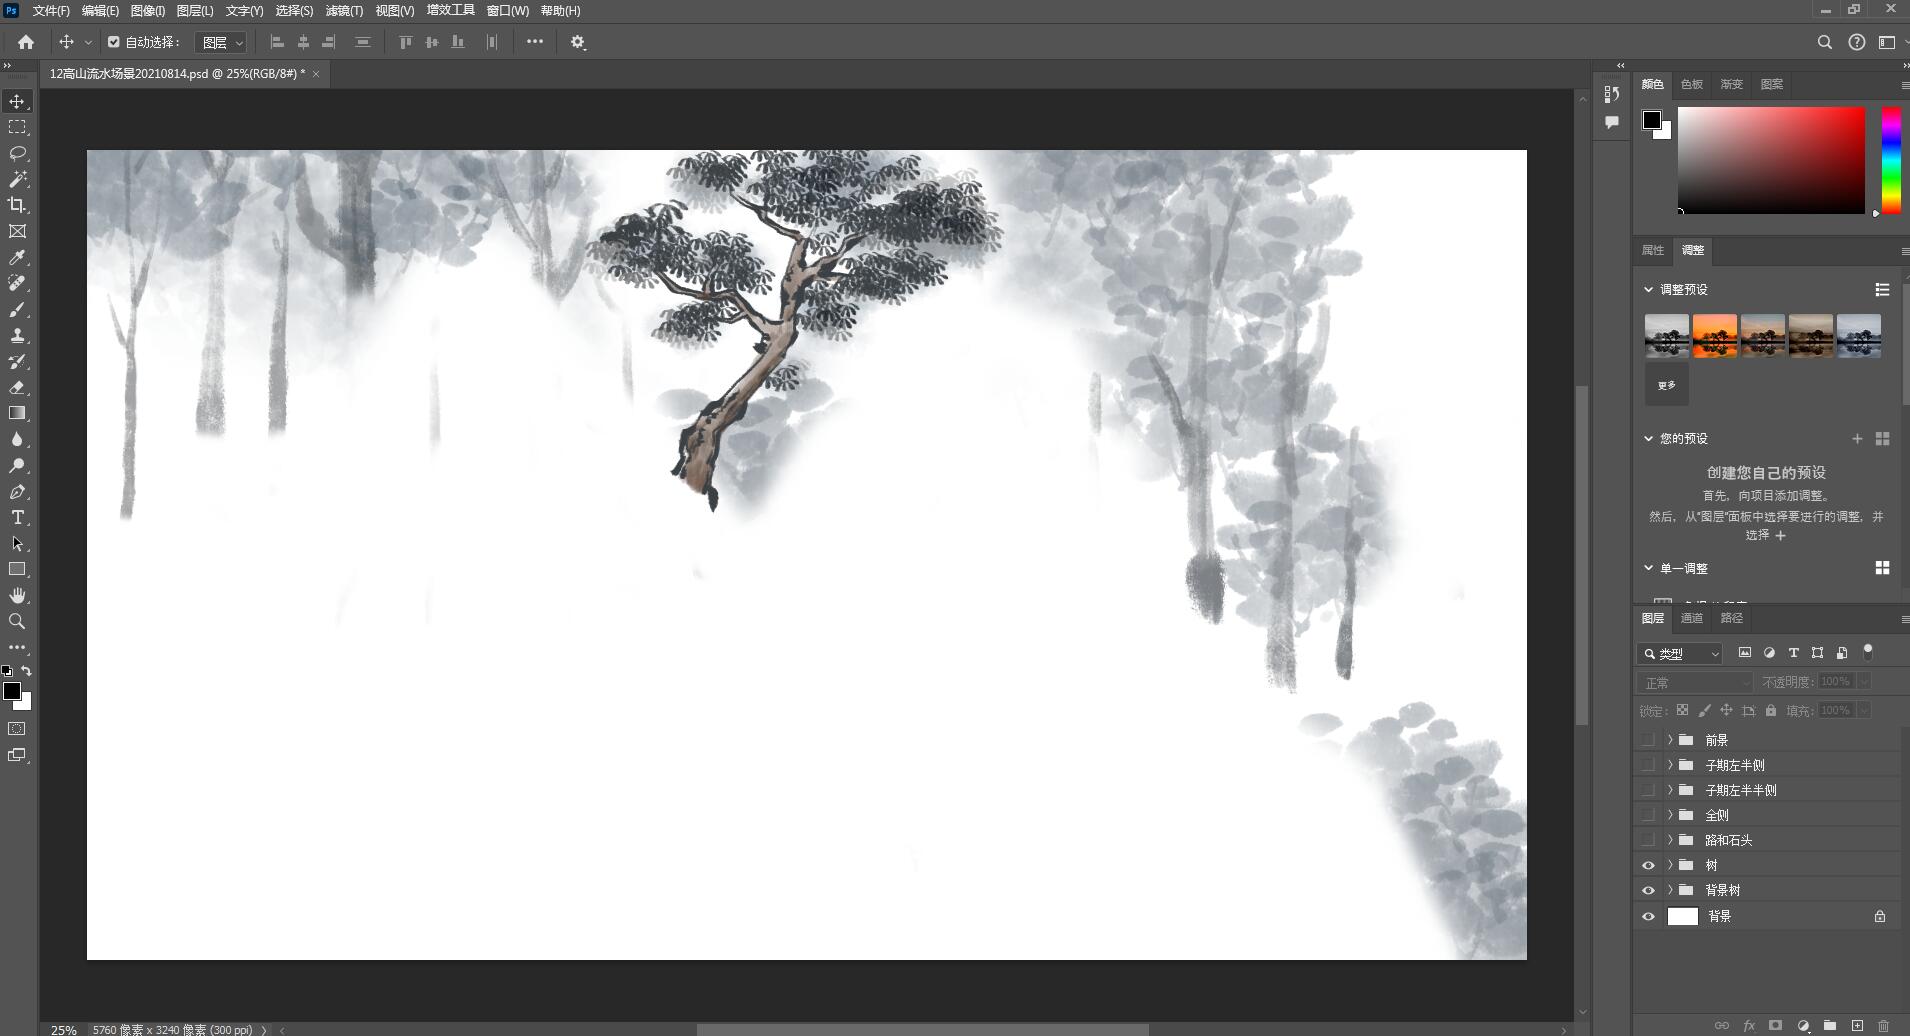Open the search icon at top right
1910x1036 pixels.
click(x=1825, y=42)
